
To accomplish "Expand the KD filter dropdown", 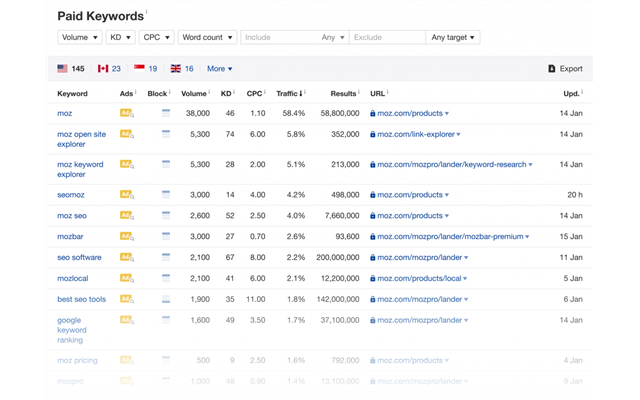I will (x=120, y=37).
